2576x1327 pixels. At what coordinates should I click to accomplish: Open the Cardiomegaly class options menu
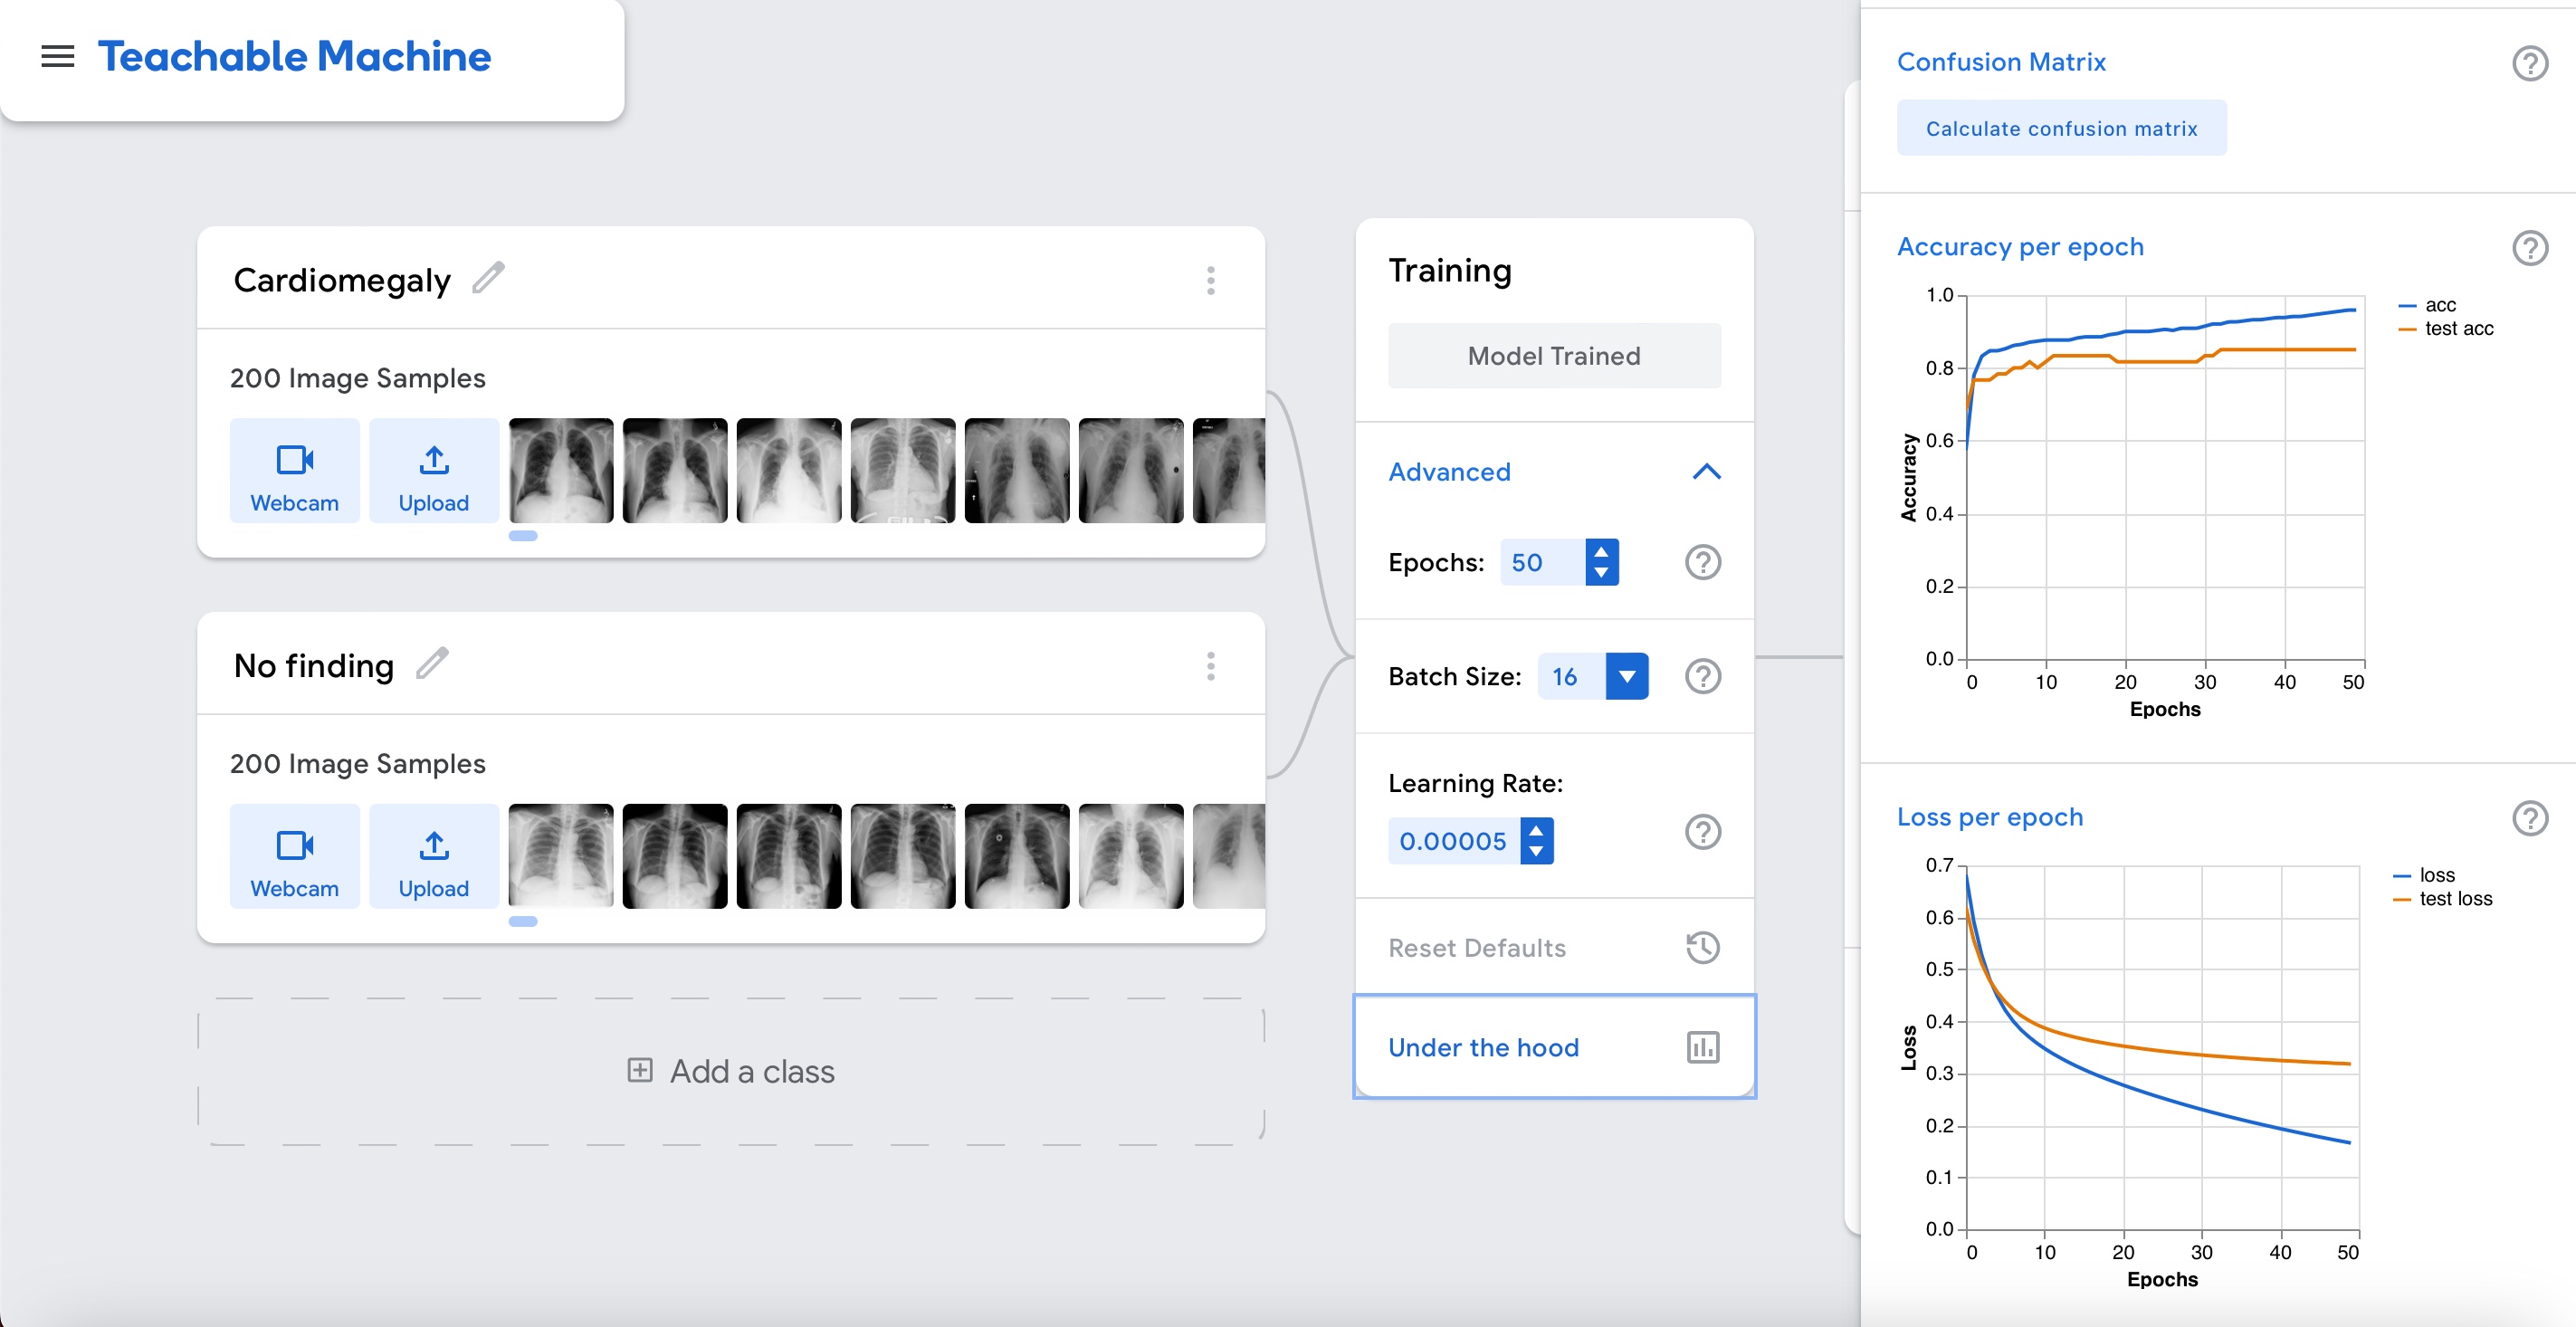click(x=1210, y=280)
